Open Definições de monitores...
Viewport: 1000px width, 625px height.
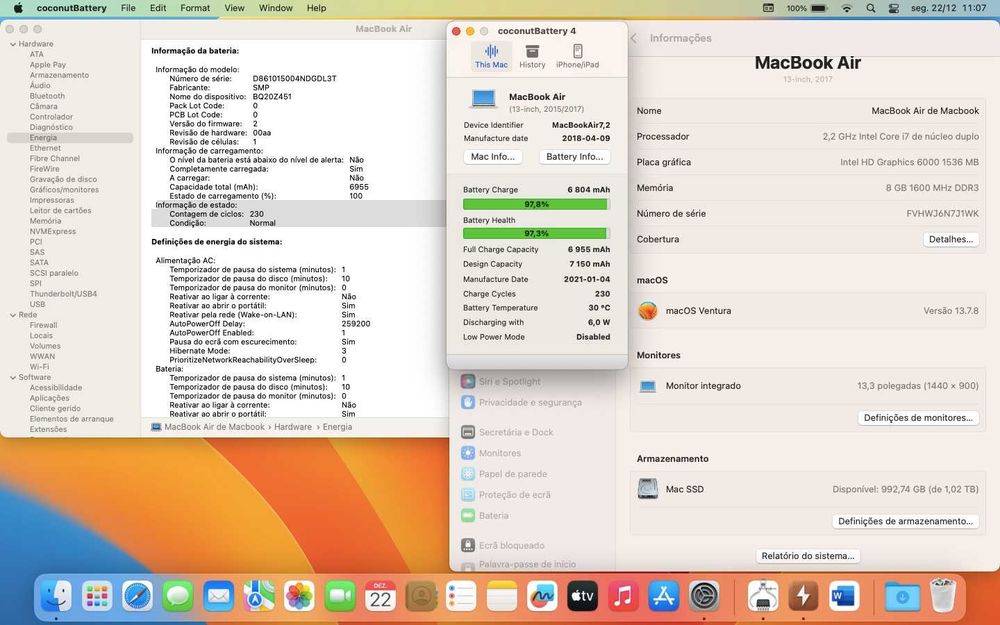click(x=918, y=418)
